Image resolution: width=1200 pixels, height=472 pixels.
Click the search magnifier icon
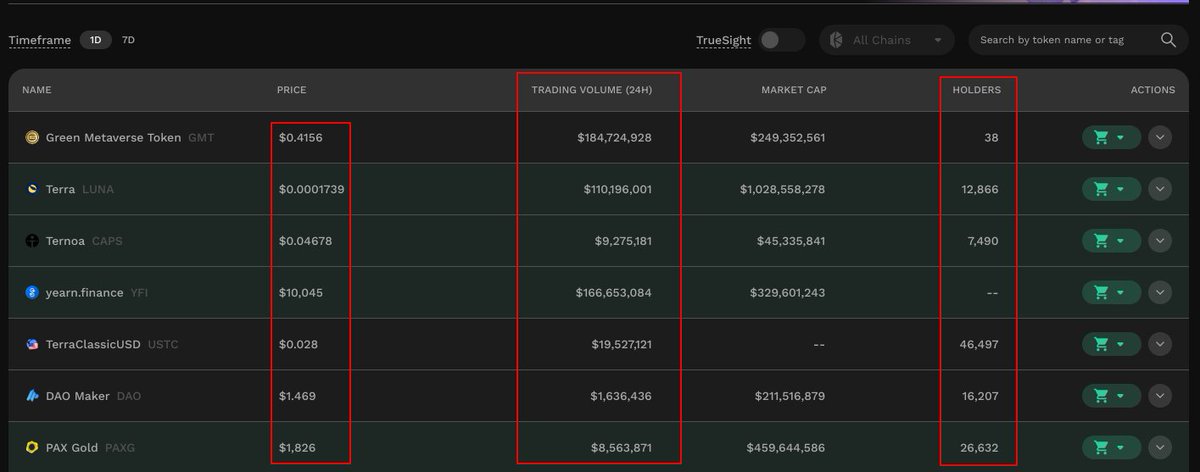pyautogui.click(x=1168, y=40)
